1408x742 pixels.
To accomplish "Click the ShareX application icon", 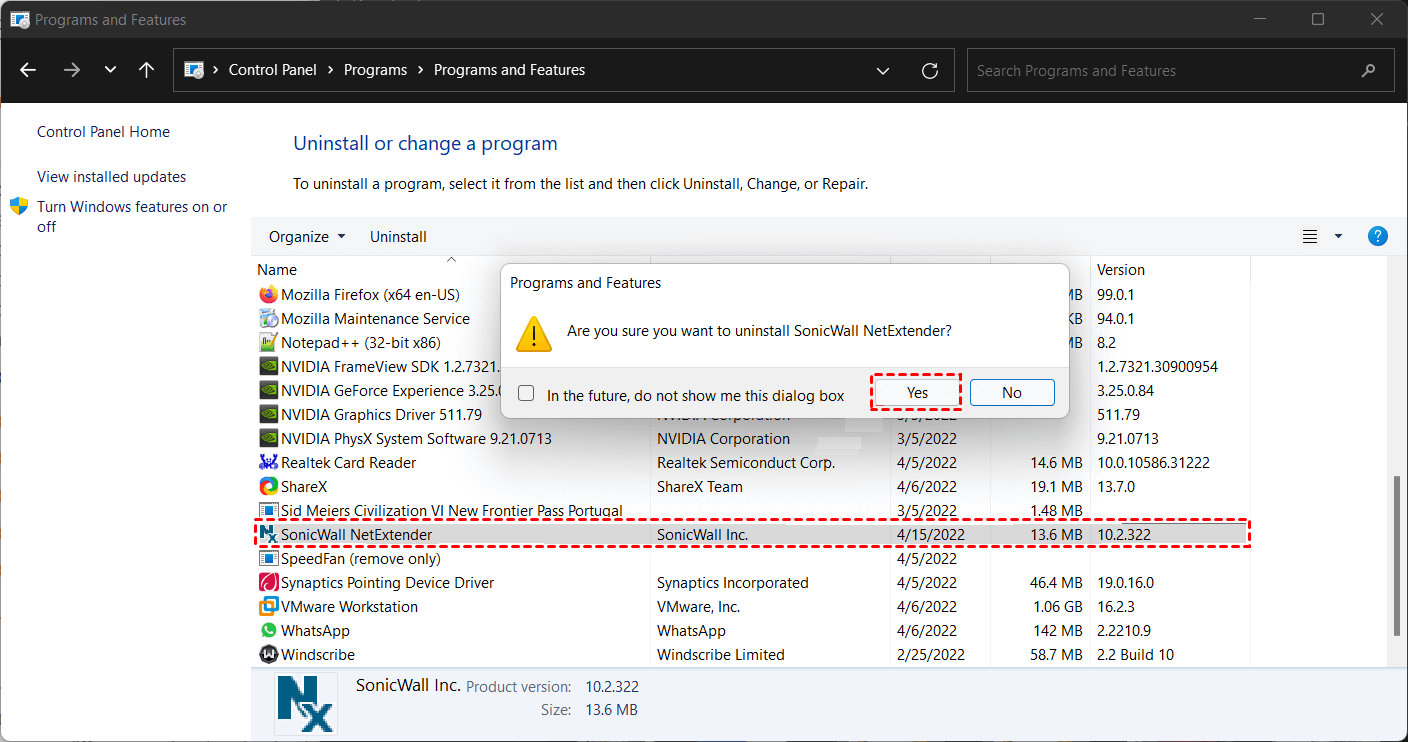I will (268, 487).
